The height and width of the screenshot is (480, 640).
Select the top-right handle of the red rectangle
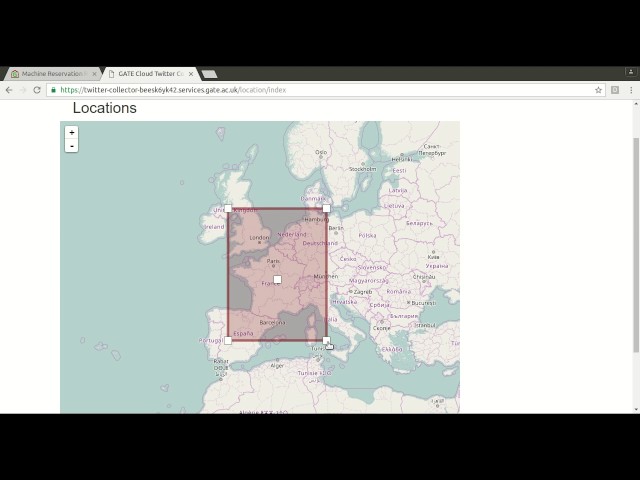(326, 209)
